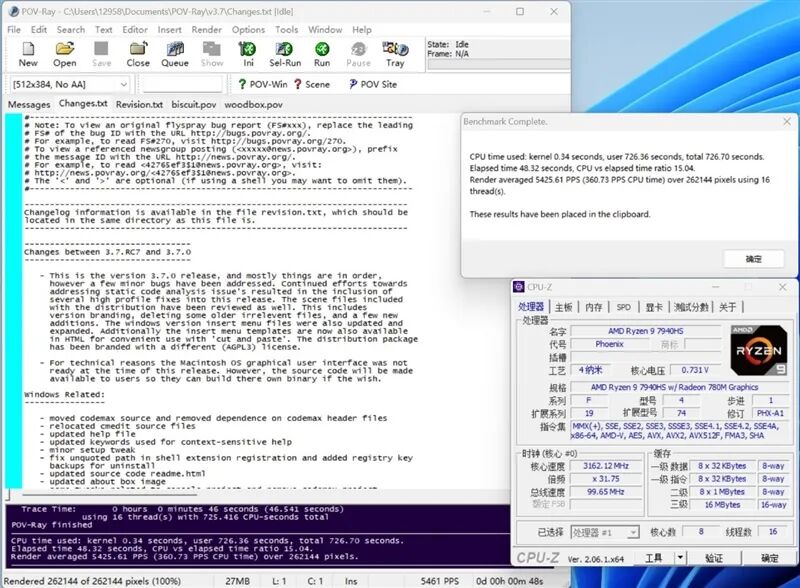Click the Phoenix code name value in CPU-Z

(609, 344)
